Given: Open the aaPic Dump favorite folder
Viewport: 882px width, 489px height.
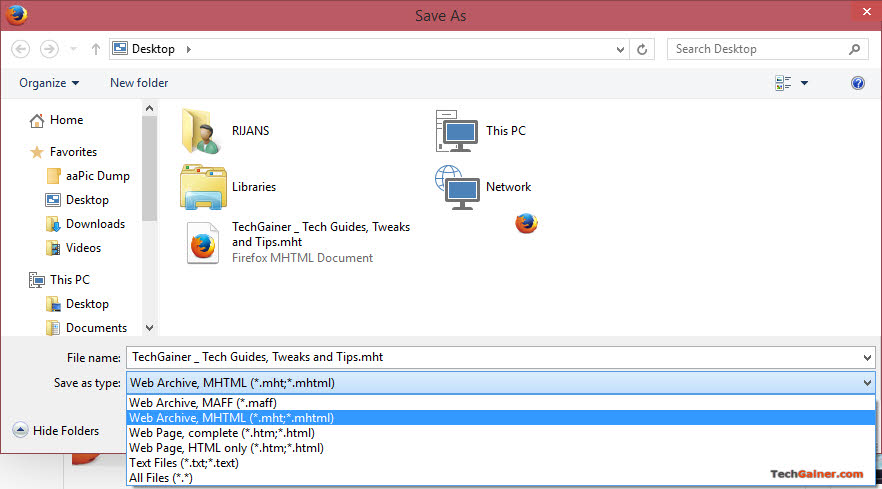Looking at the screenshot, I should (88, 176).
